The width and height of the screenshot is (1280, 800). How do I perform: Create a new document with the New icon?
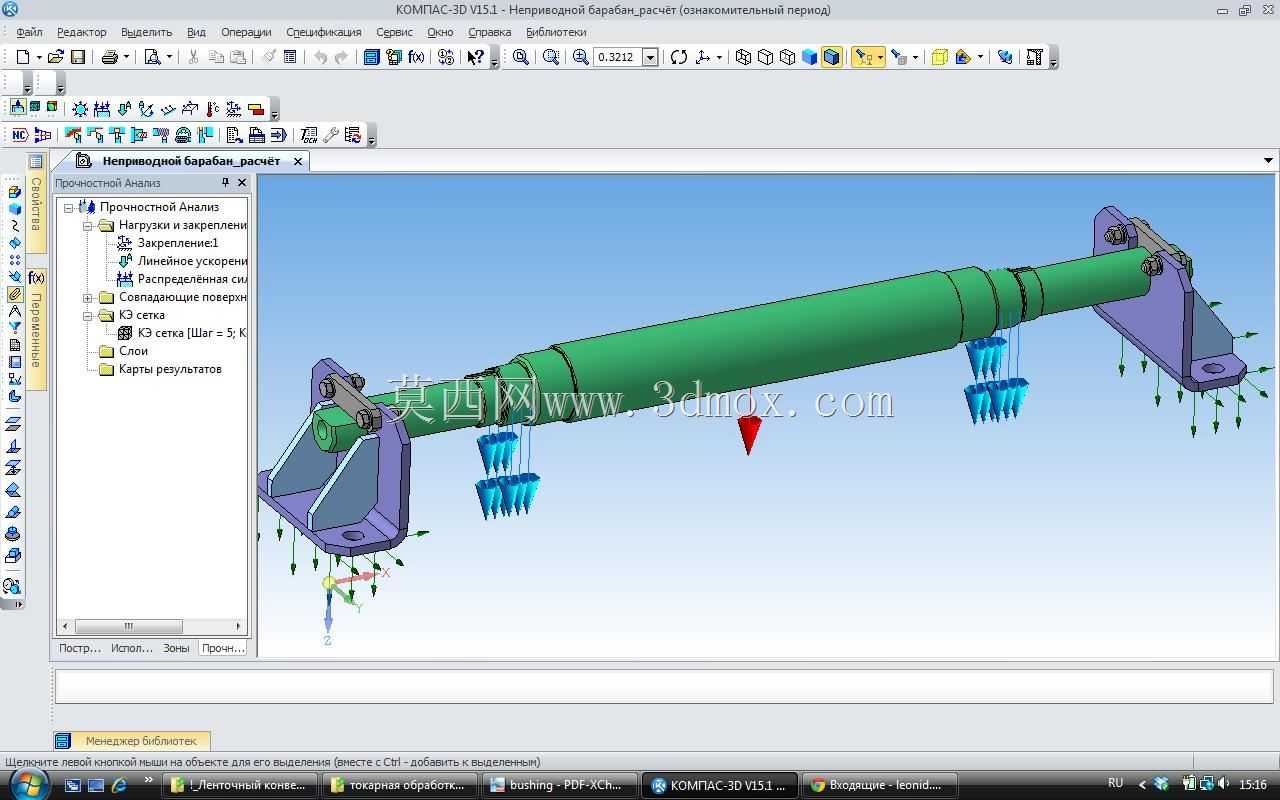pos(22,57)
